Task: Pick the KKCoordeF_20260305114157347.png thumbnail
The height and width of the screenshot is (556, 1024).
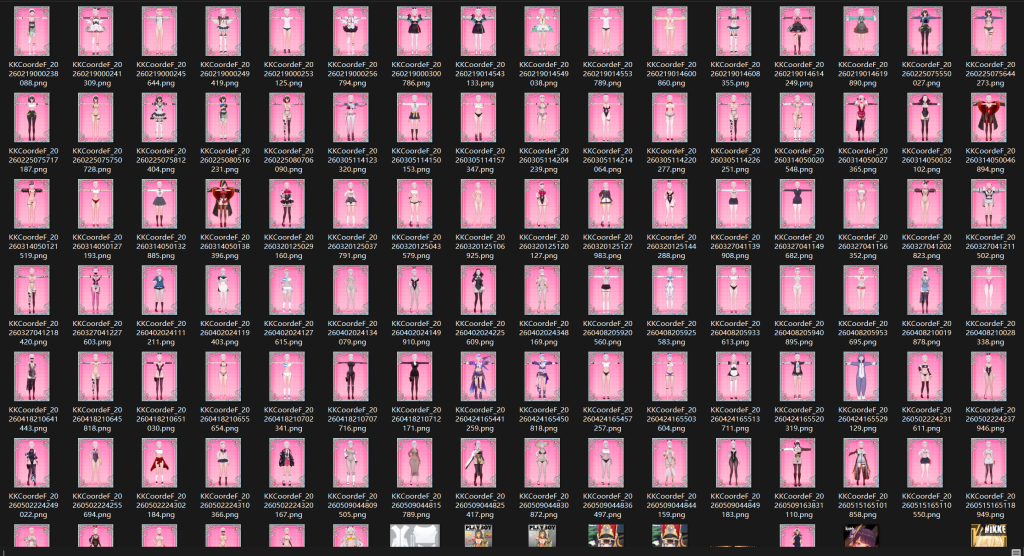Action: coord(479,118)
